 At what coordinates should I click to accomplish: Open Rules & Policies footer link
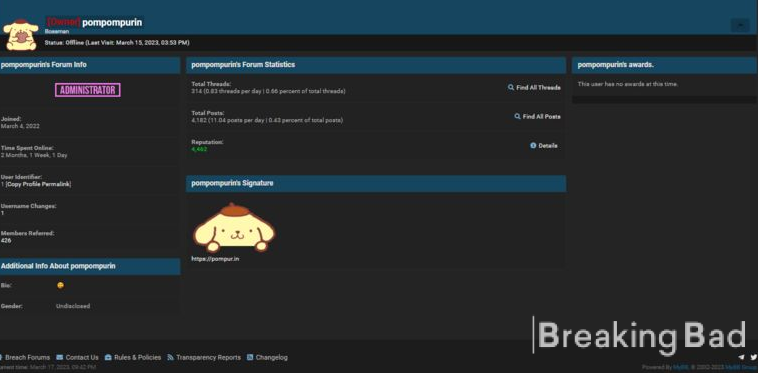(137, 358)
